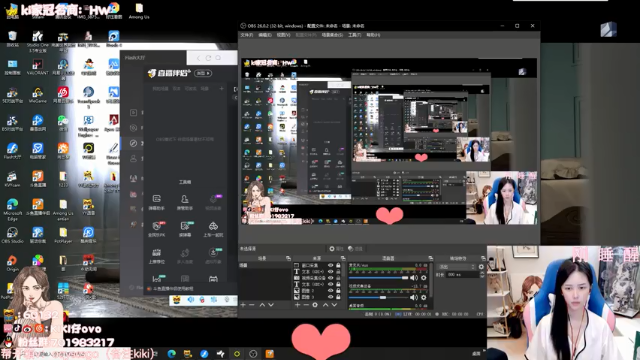Click the search icon in Flash大厅 window
This screenshot has width=640, height=360.
pyautogui.click(x=218, y=58)
